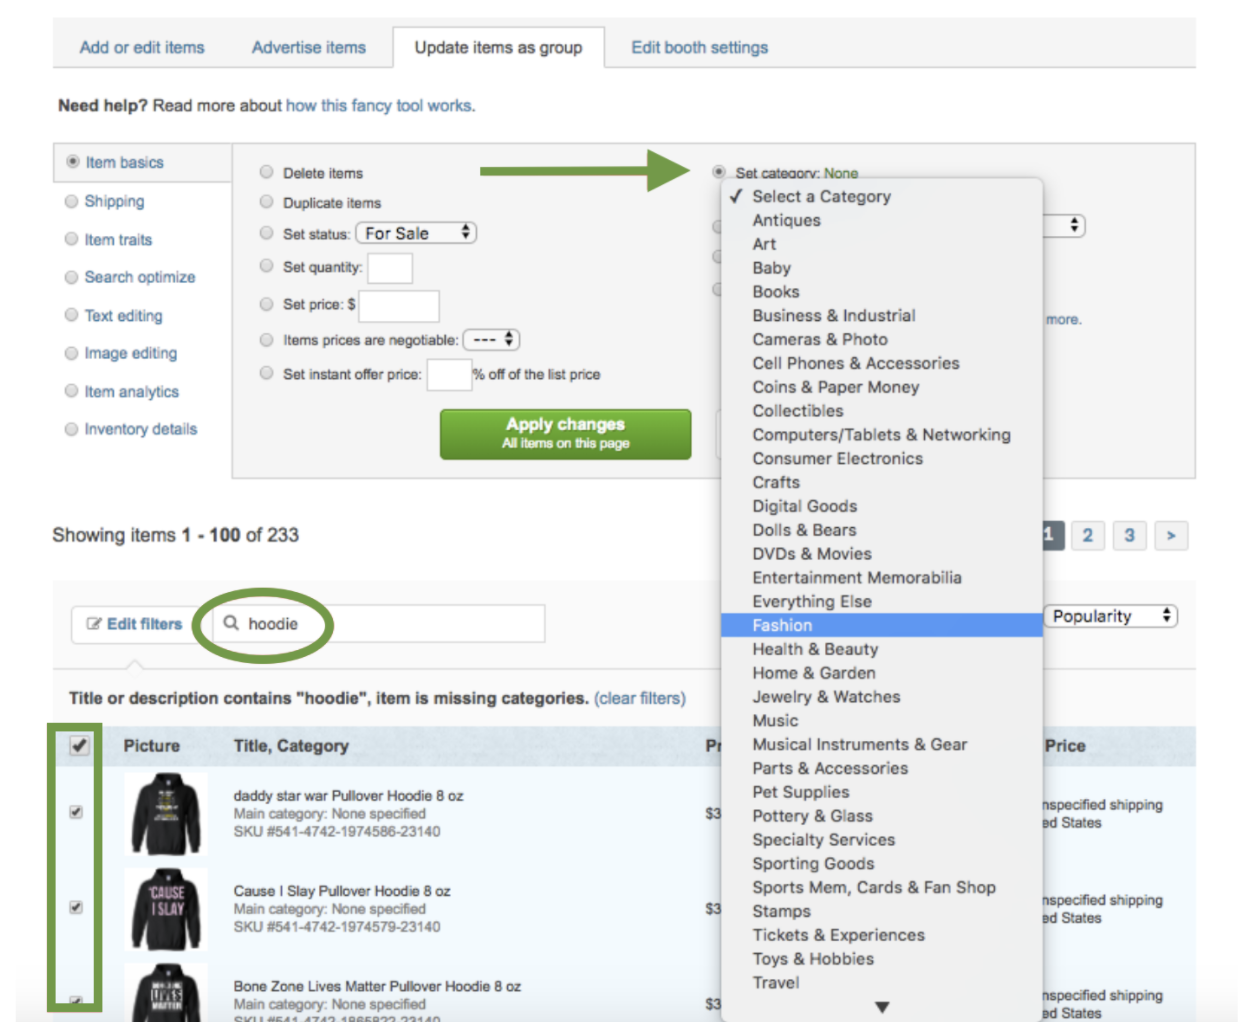The image size is (1244, 1022).
Task: Uncheck the daddy star war hoodie checkbox
Action: click(x=76, y=812)
